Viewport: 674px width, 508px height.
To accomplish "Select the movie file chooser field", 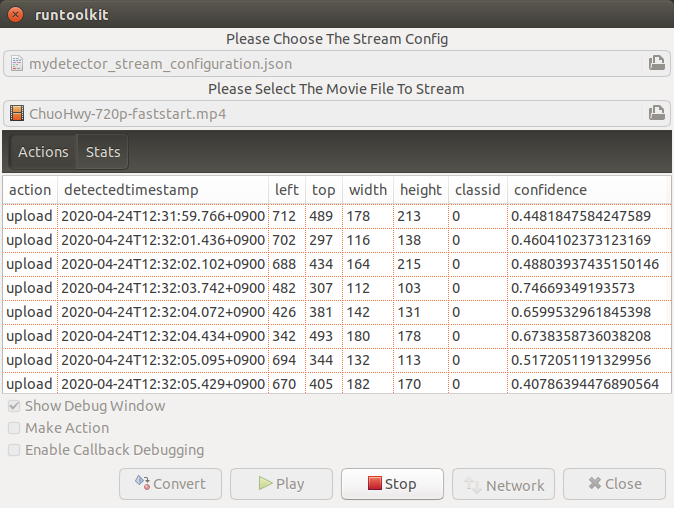I will [x=337, y=113].
